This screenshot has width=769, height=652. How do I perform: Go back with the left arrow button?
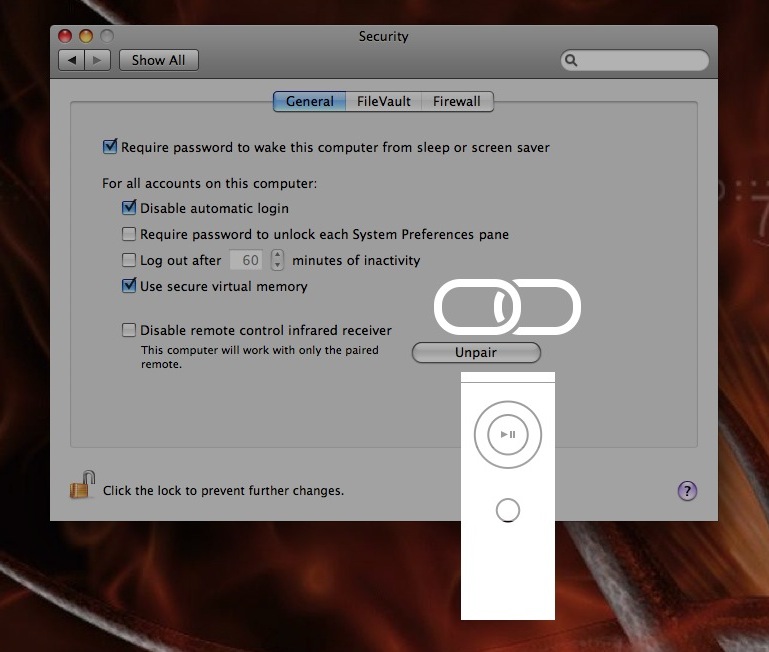[72, 60]
